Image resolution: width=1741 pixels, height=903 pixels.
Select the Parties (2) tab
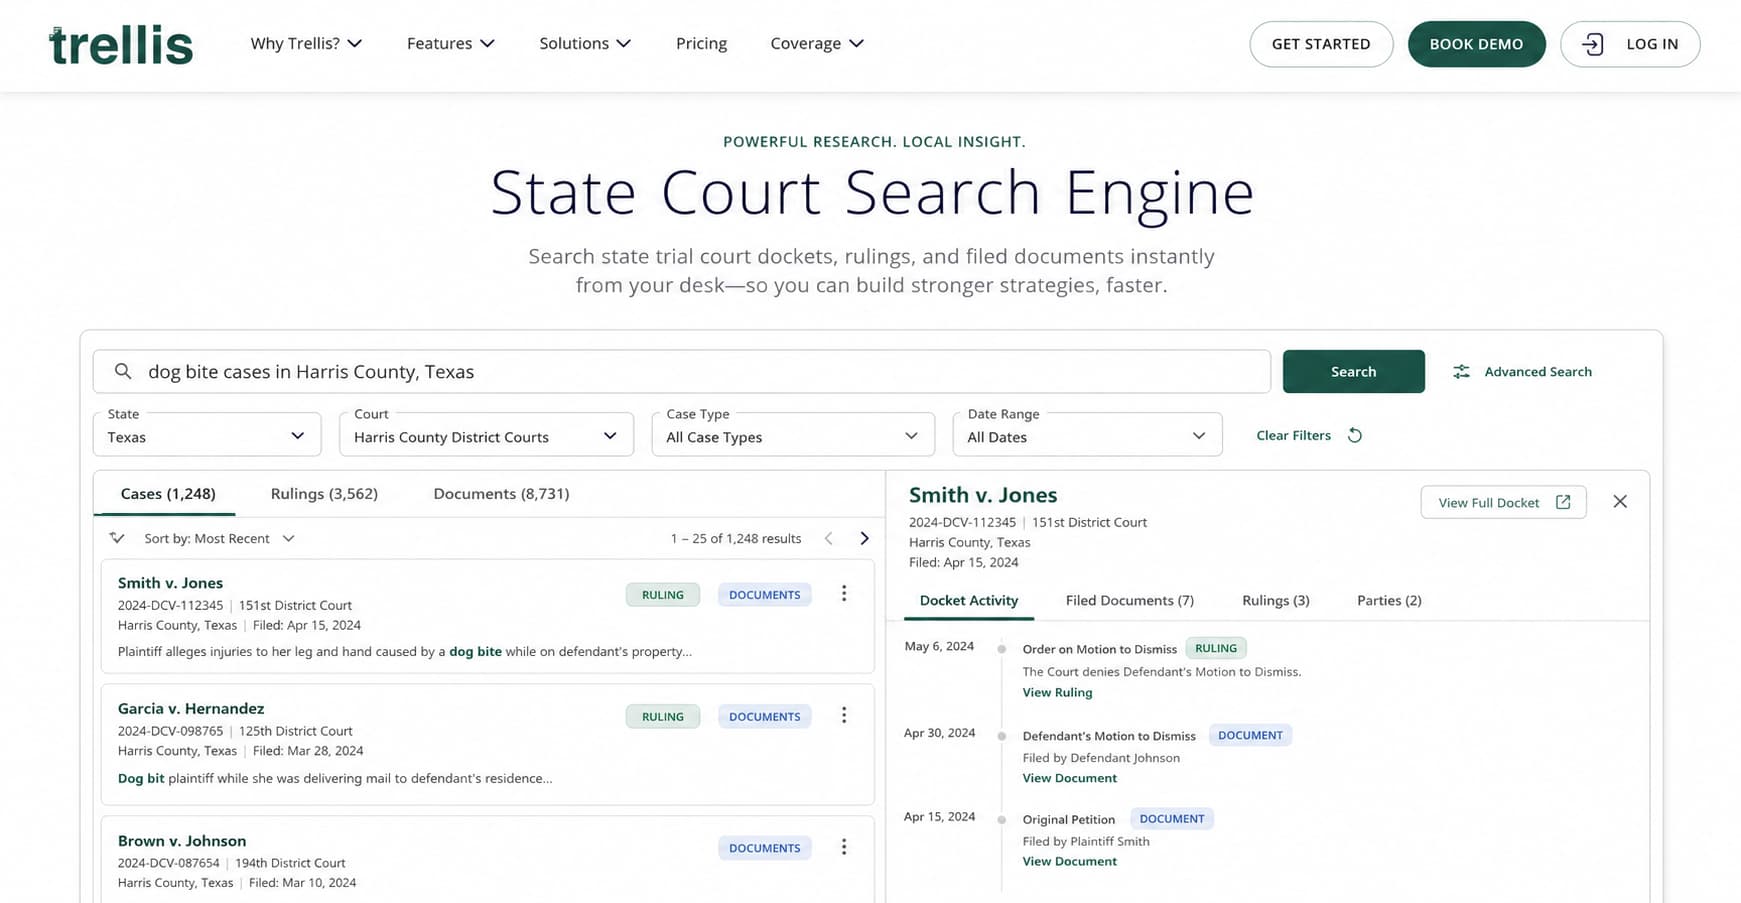coord(1389,600)
